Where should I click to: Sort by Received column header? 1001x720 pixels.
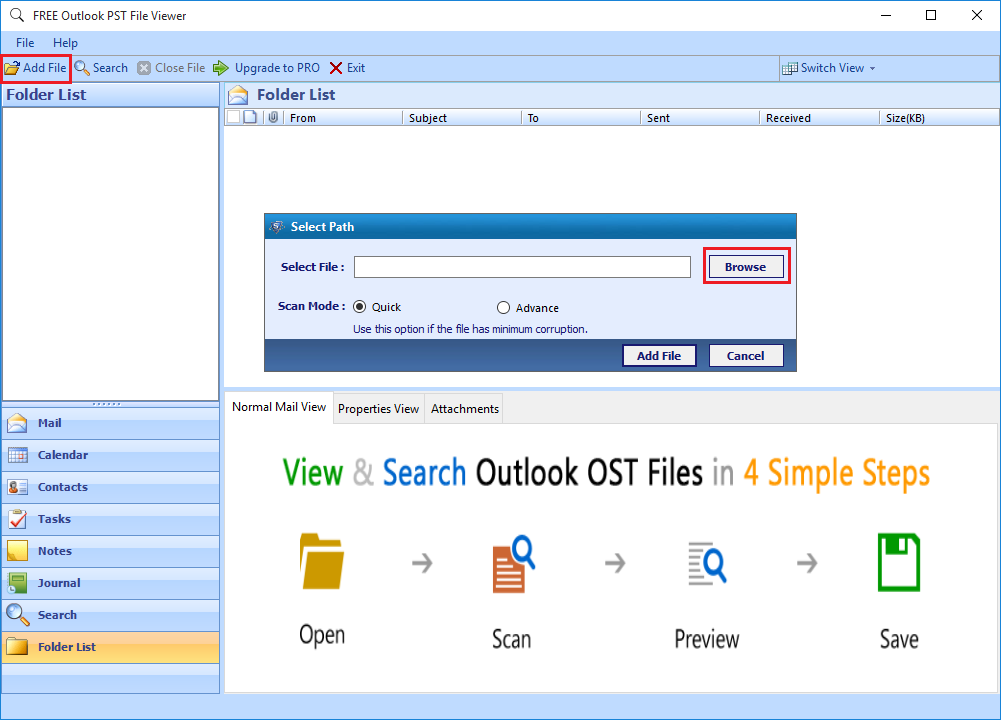819,118
